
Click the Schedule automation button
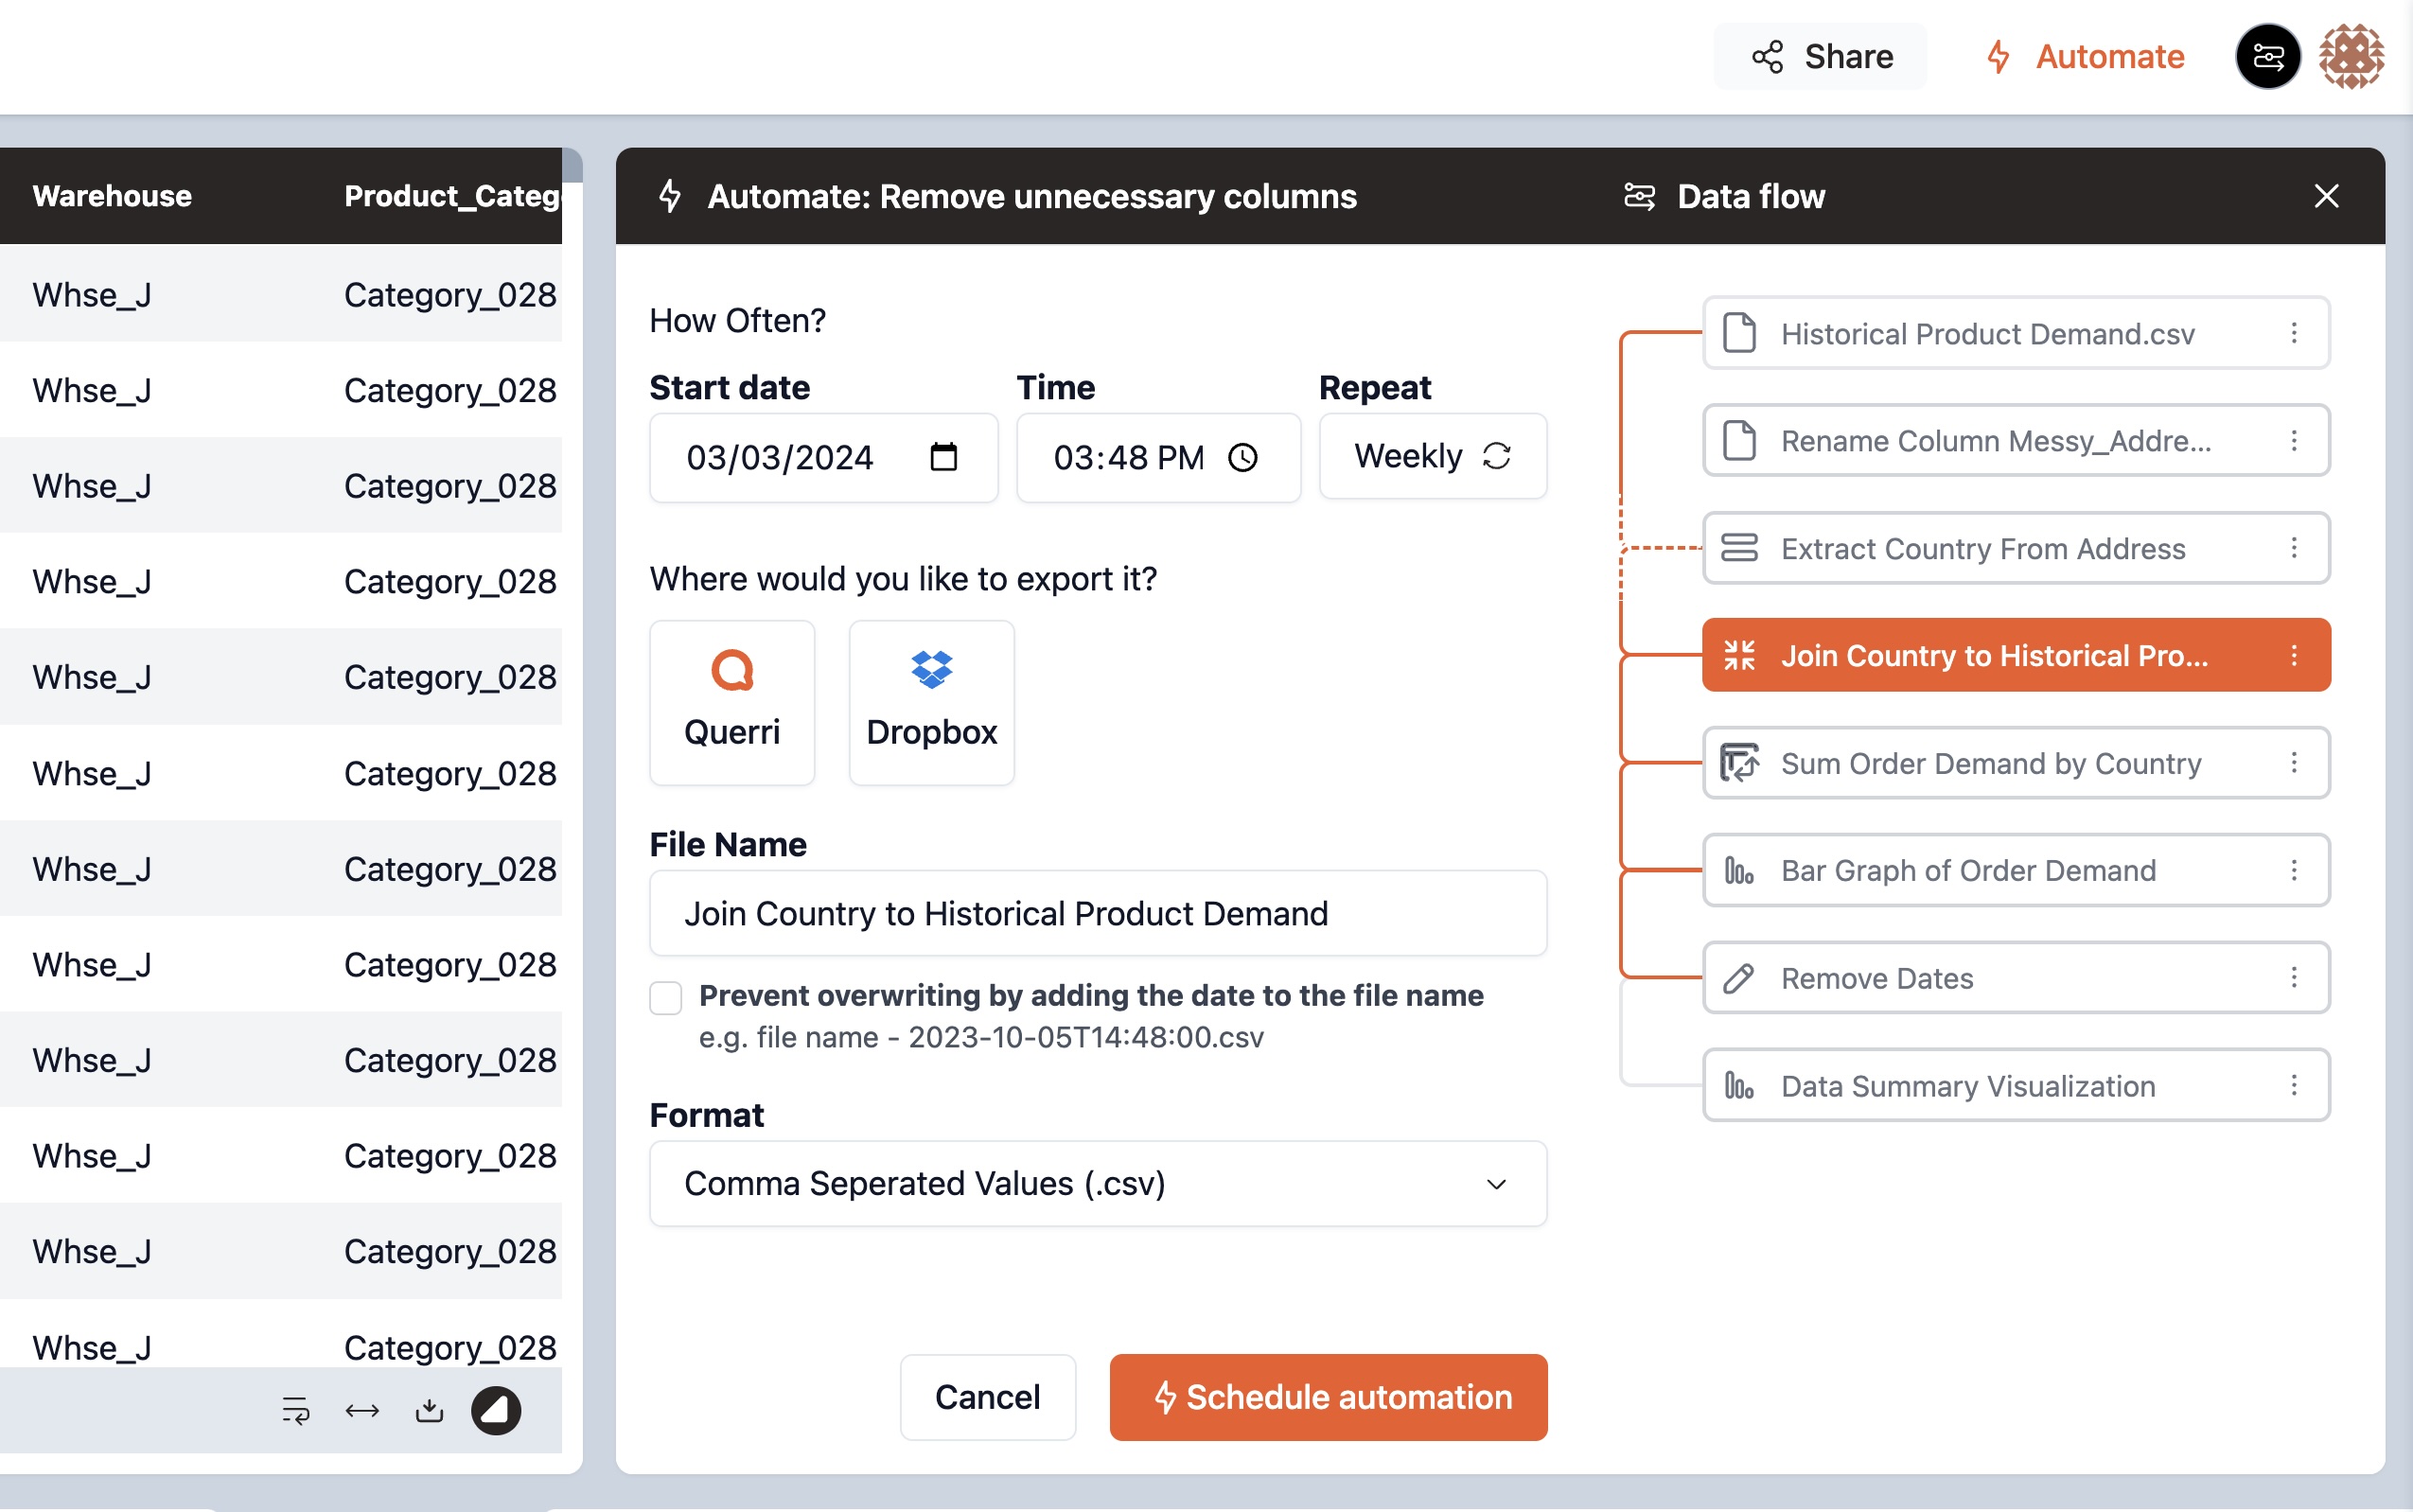pos(1327,1396)
